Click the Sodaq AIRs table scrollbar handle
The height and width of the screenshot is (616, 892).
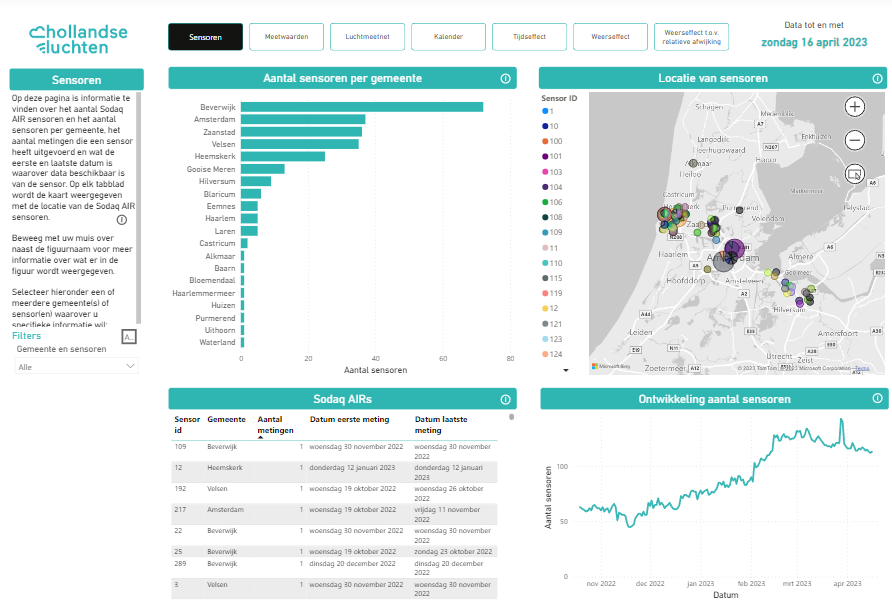(x=511, y=417)
